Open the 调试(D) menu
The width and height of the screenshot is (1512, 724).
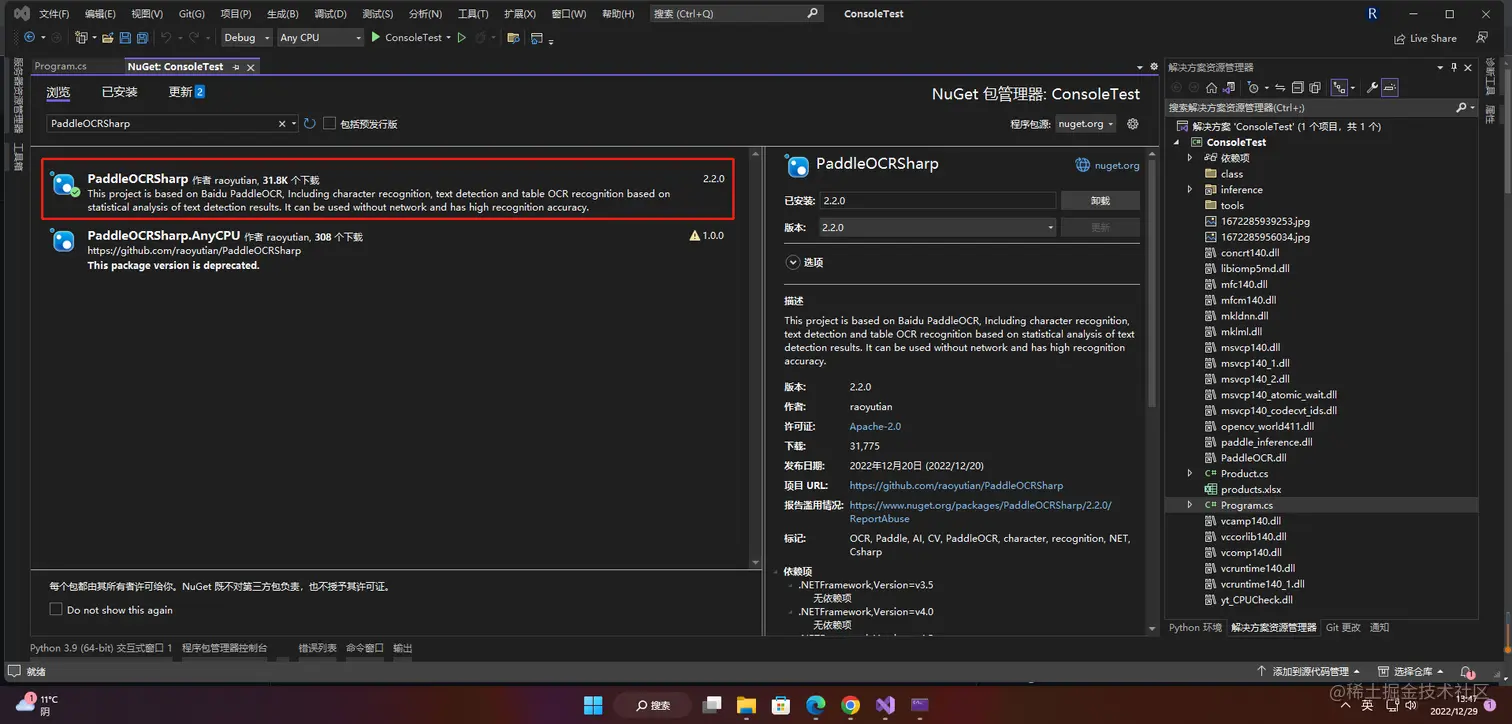pyautogui.click(x=330, y=14)
